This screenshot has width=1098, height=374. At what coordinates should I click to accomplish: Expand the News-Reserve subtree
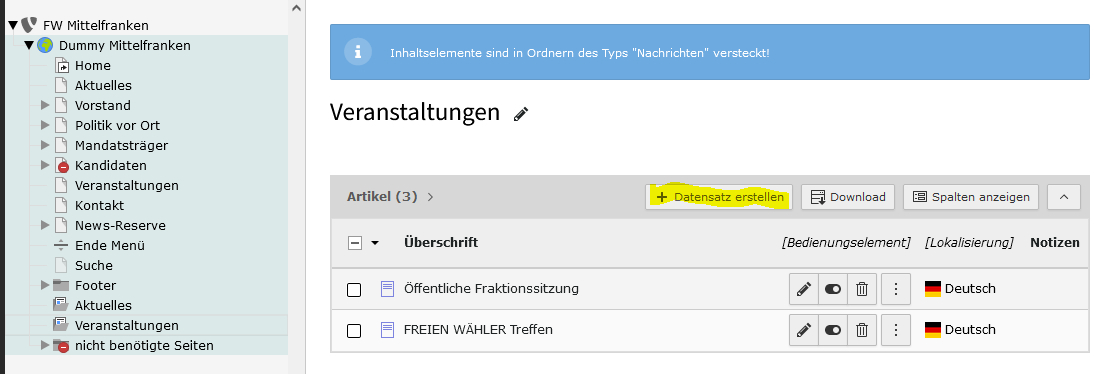point(46,226)
